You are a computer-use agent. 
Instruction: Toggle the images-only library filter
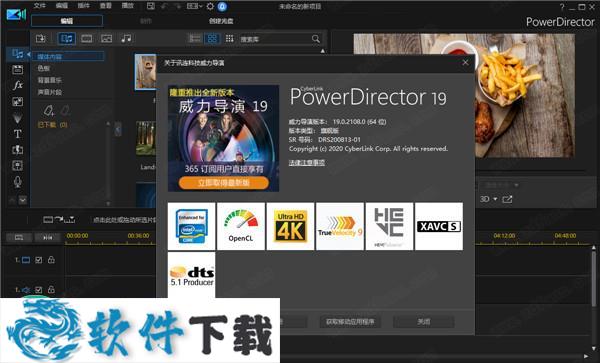[106, 39]
